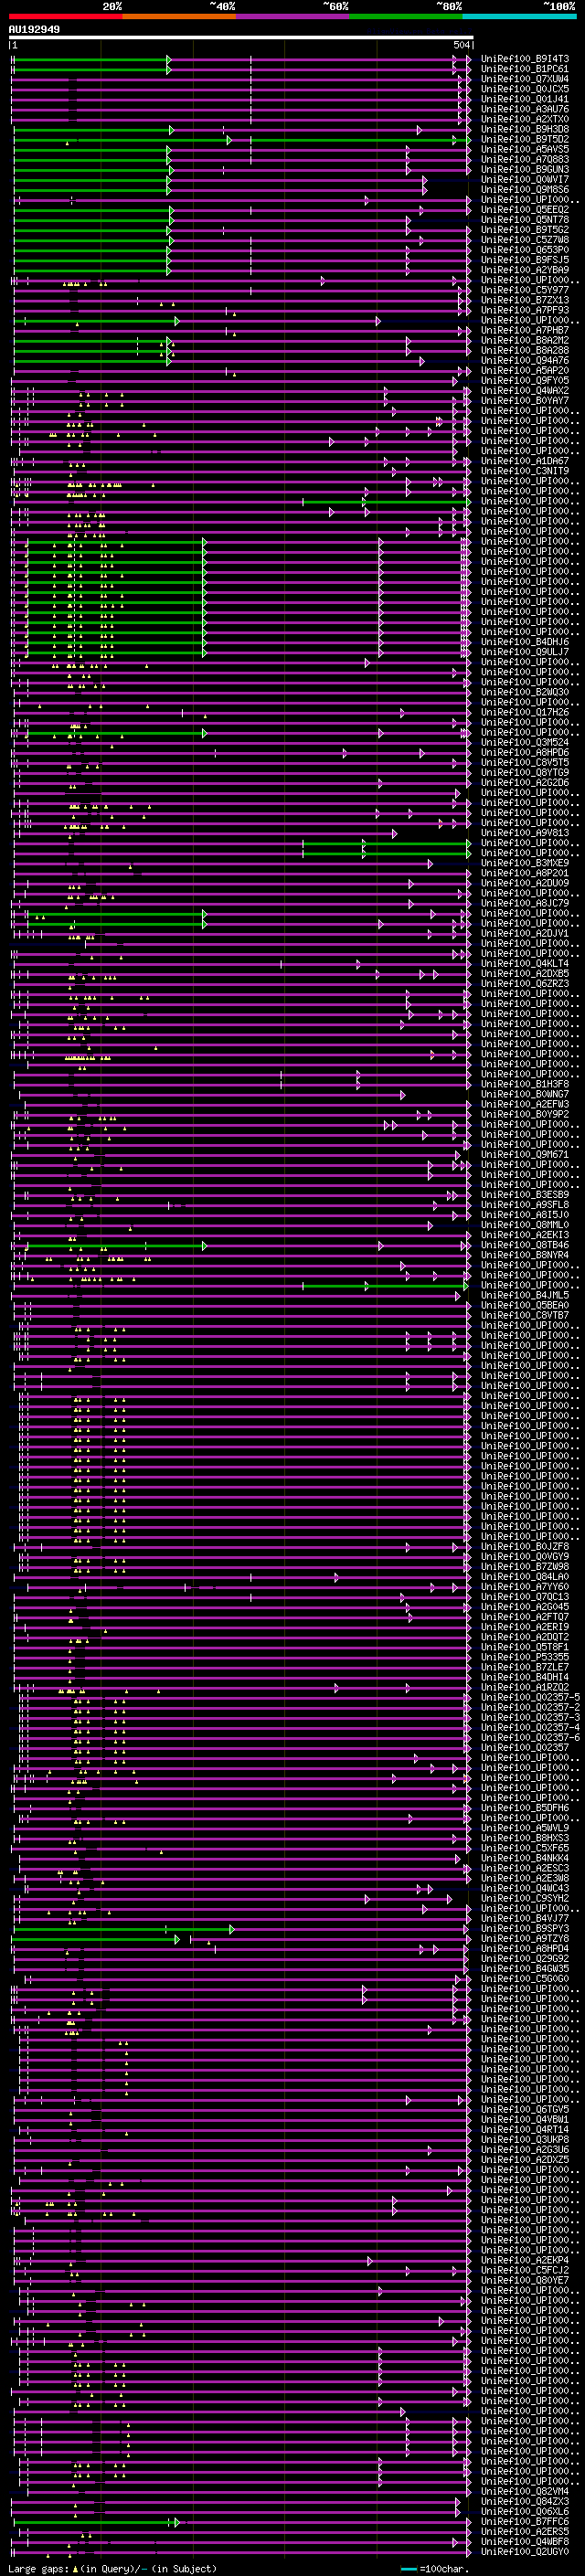Open hit UniRef100_Q7XUW4

pyautogui.click(x=525, y=79)
